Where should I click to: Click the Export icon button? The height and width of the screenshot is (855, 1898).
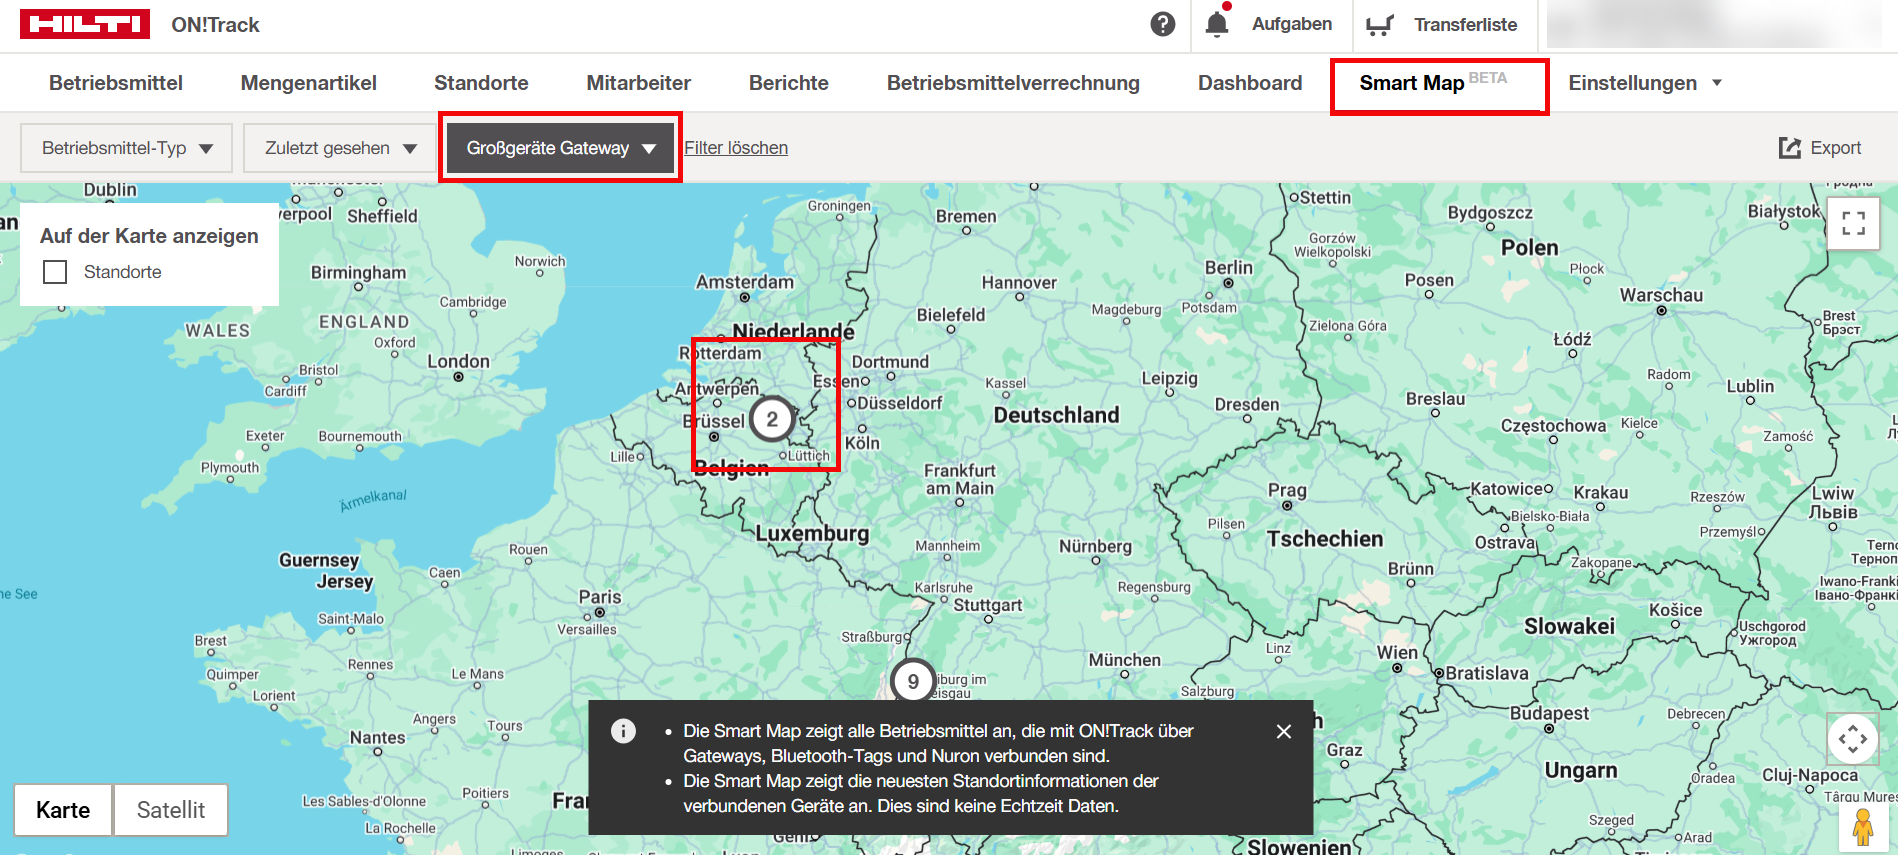(x=1790, y=148)
